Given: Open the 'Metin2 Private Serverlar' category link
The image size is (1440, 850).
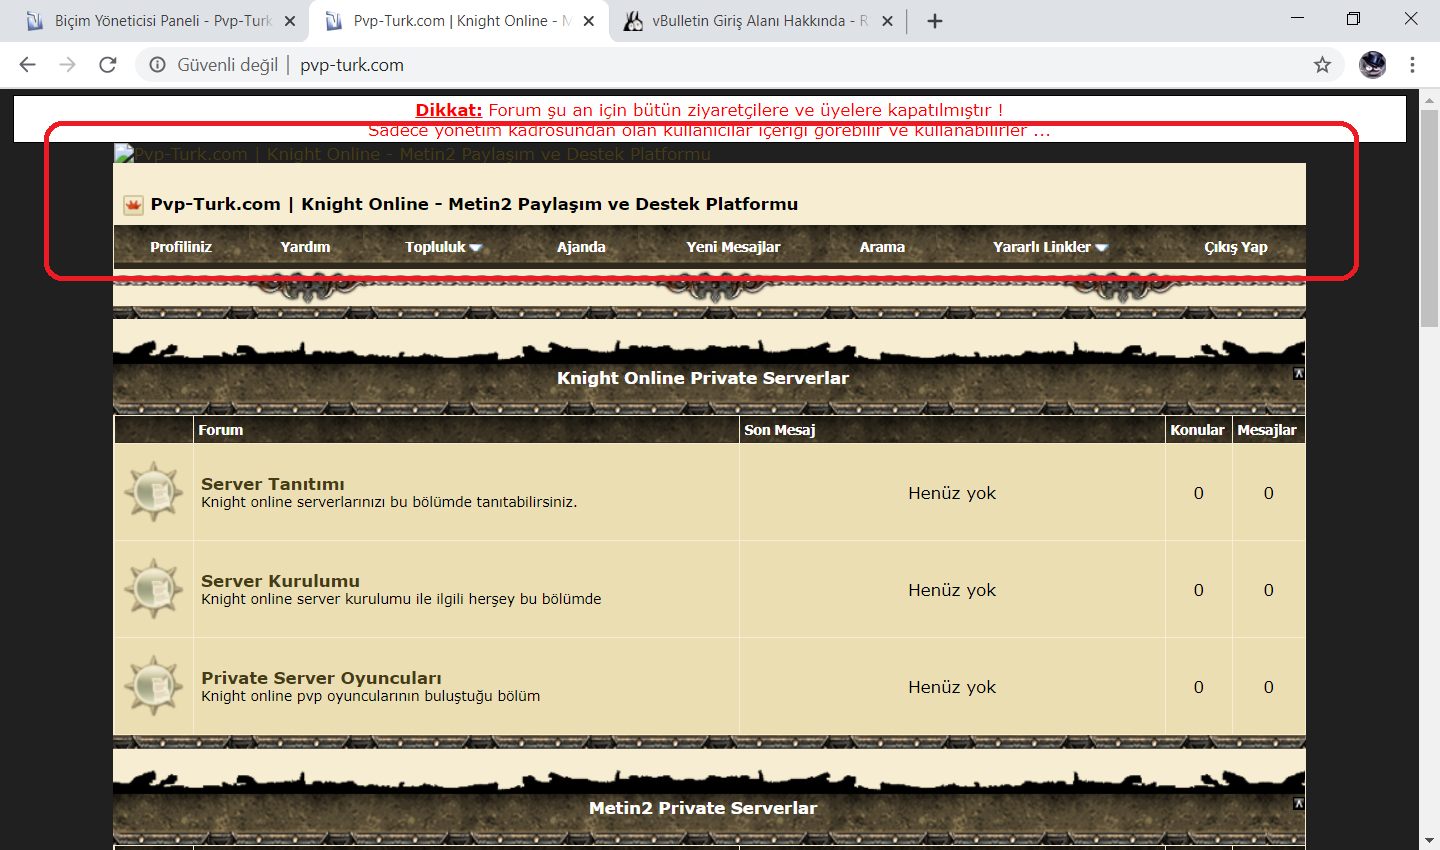Looking at the screenshot, I should [703, 808].
